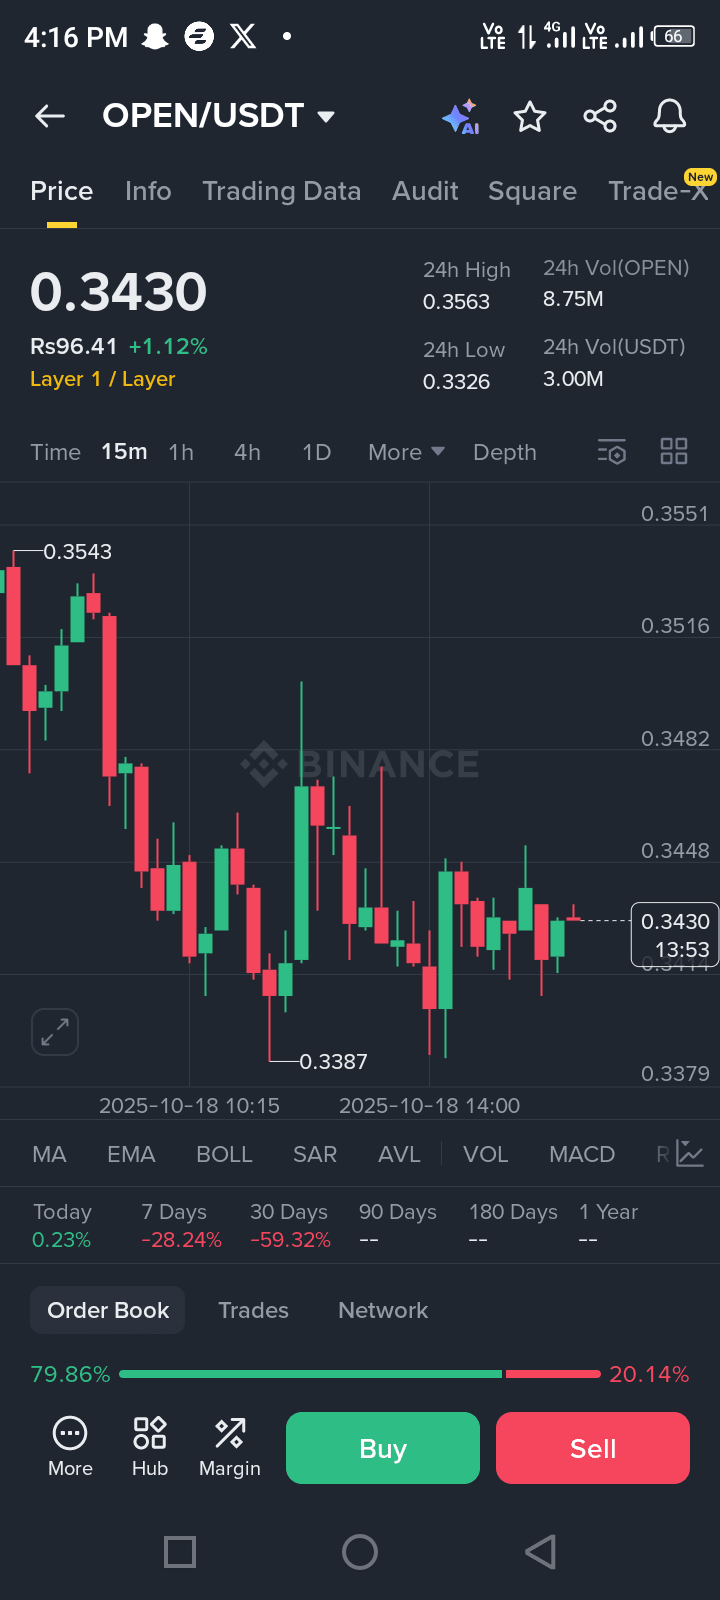Select the 1h chart interval
This screenshot has height=1600, width=720.
(x=181, y=452)
